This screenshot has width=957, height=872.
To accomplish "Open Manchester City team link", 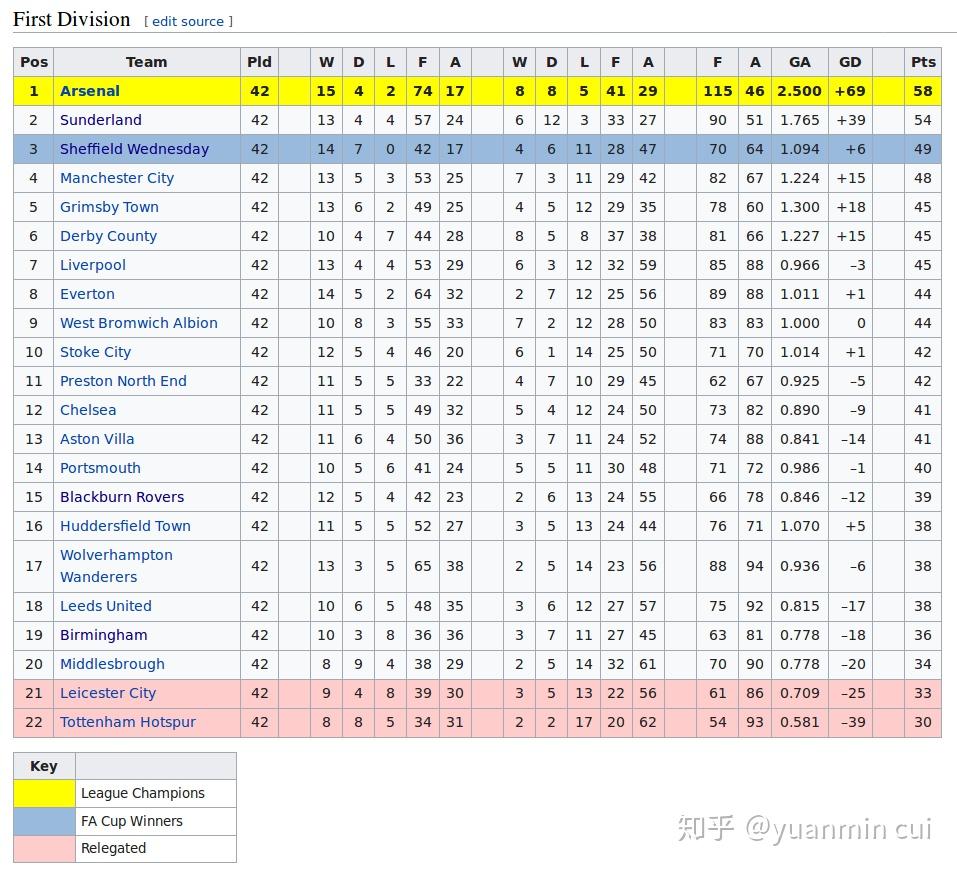I will (x=117, y=178).
